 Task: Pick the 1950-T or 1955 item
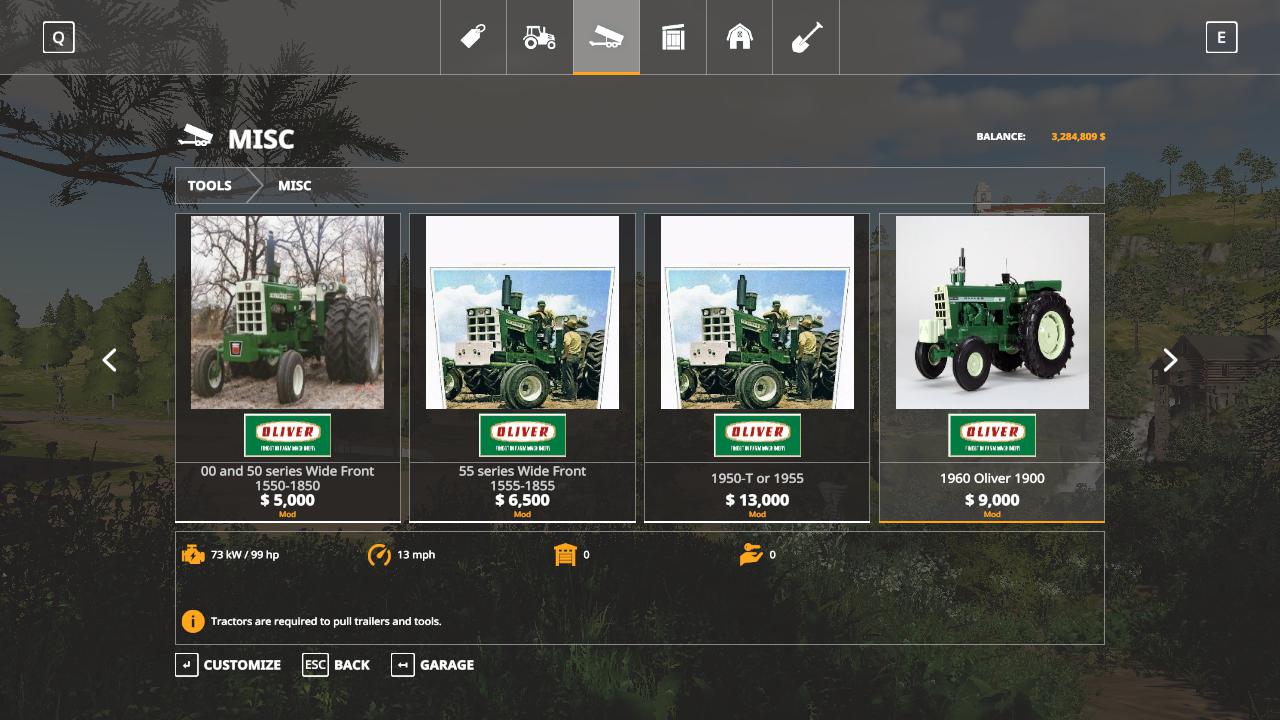click(757, 367)
